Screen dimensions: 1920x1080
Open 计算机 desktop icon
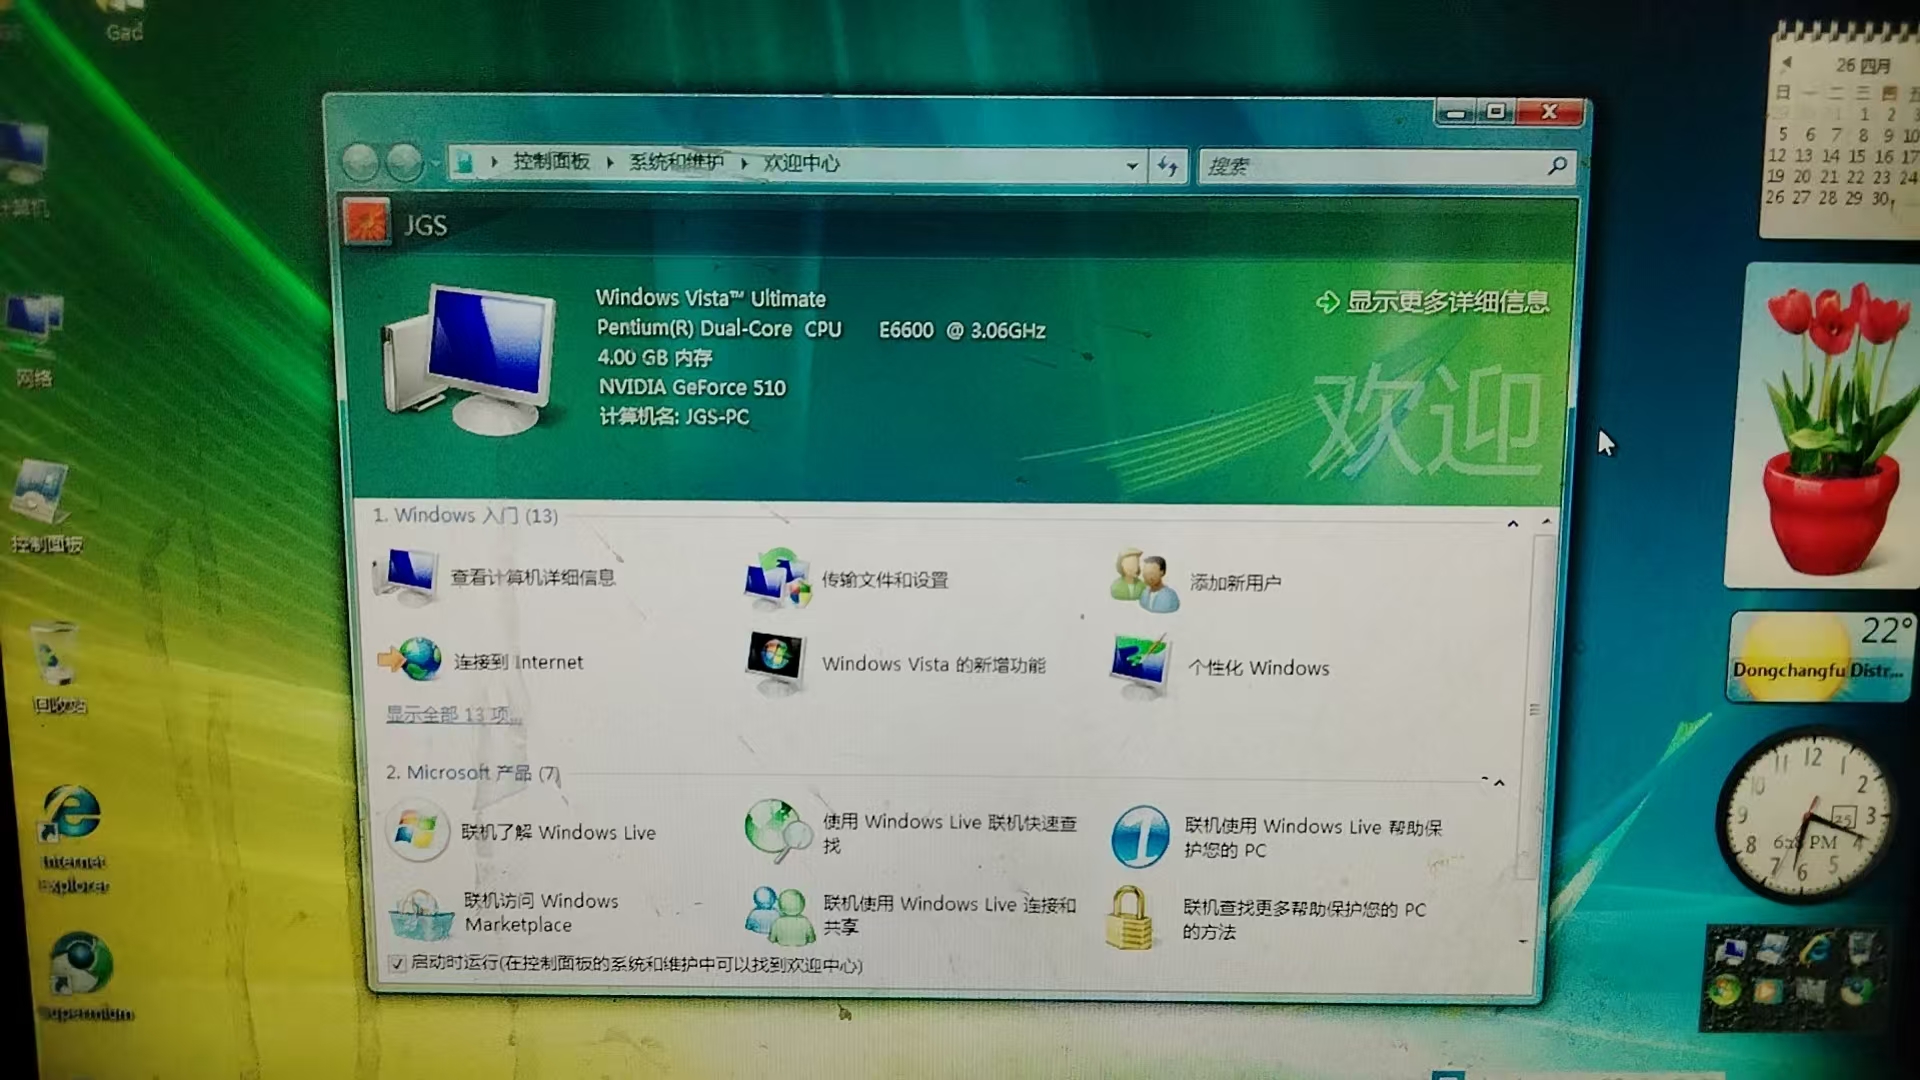24,168
